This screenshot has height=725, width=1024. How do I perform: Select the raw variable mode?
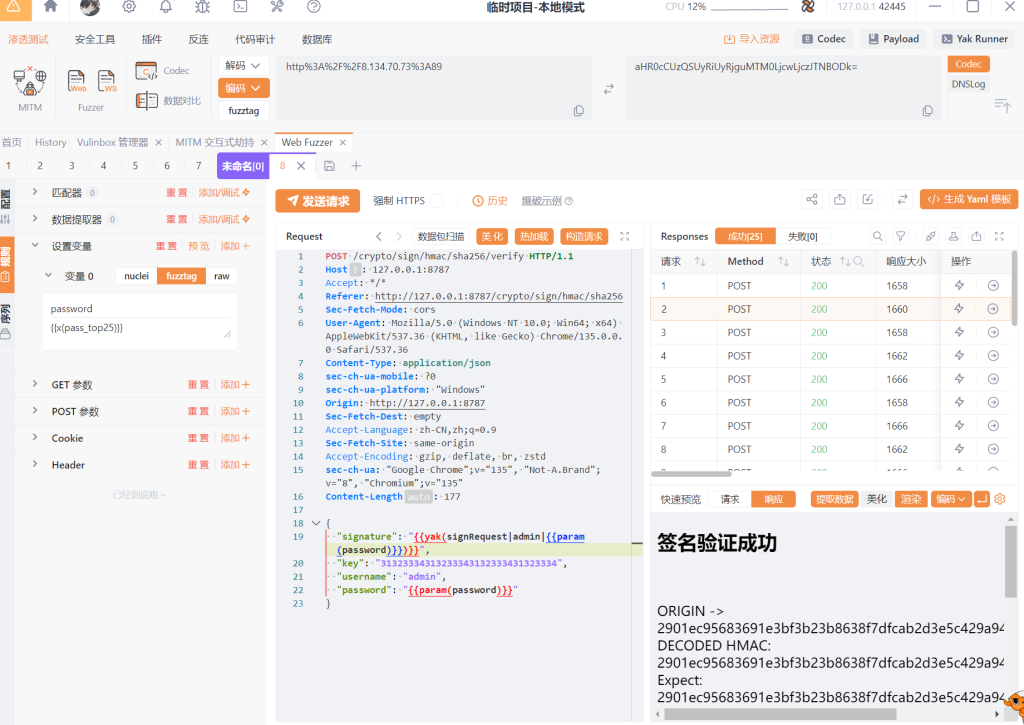click(x=221, y=276)
